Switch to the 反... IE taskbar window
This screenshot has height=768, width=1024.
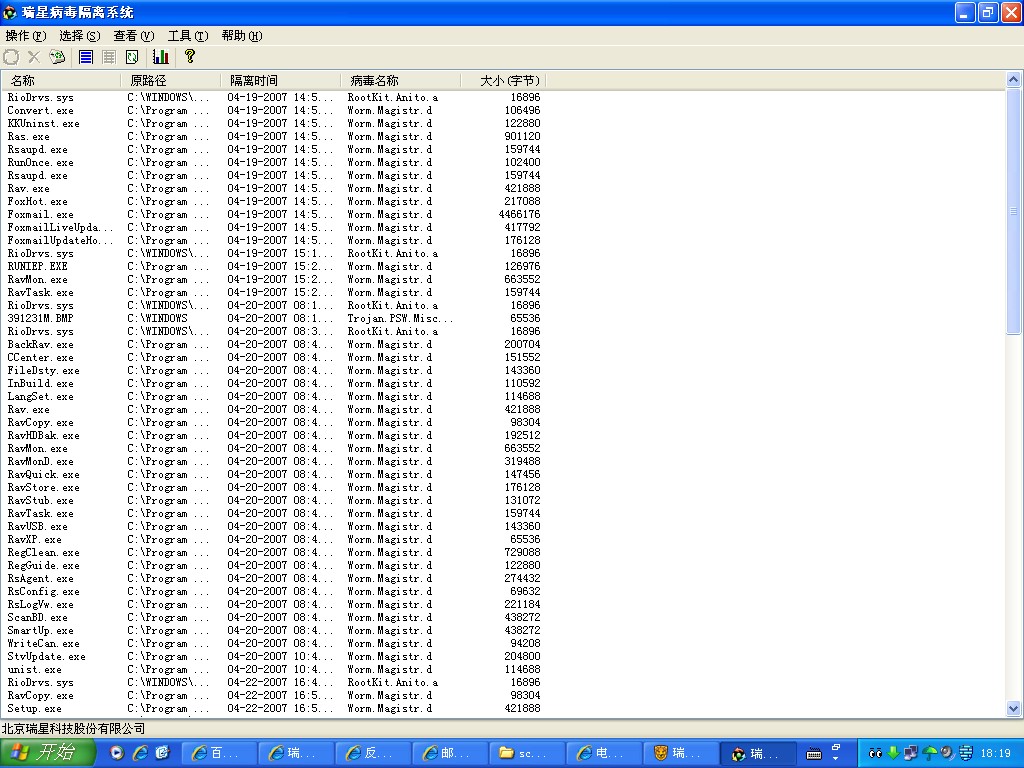(x=373, y=753)
